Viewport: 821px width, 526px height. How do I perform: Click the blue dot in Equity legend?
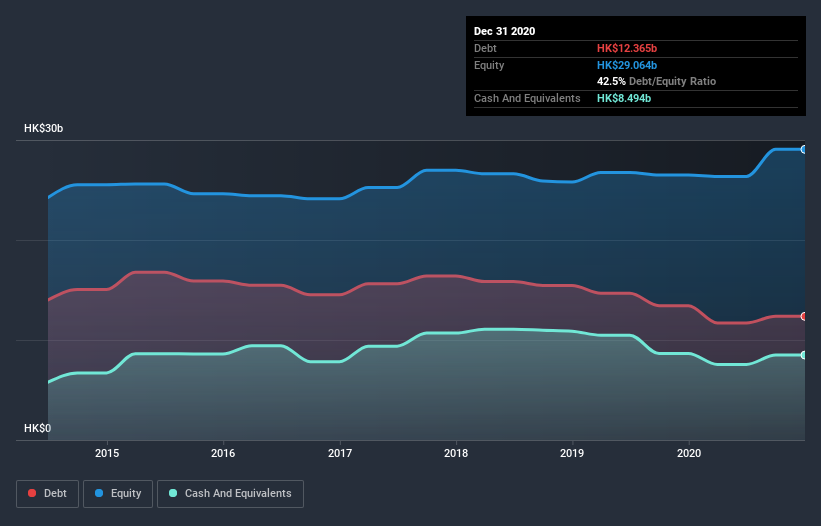pyautogui.click(x=99, y=493)
